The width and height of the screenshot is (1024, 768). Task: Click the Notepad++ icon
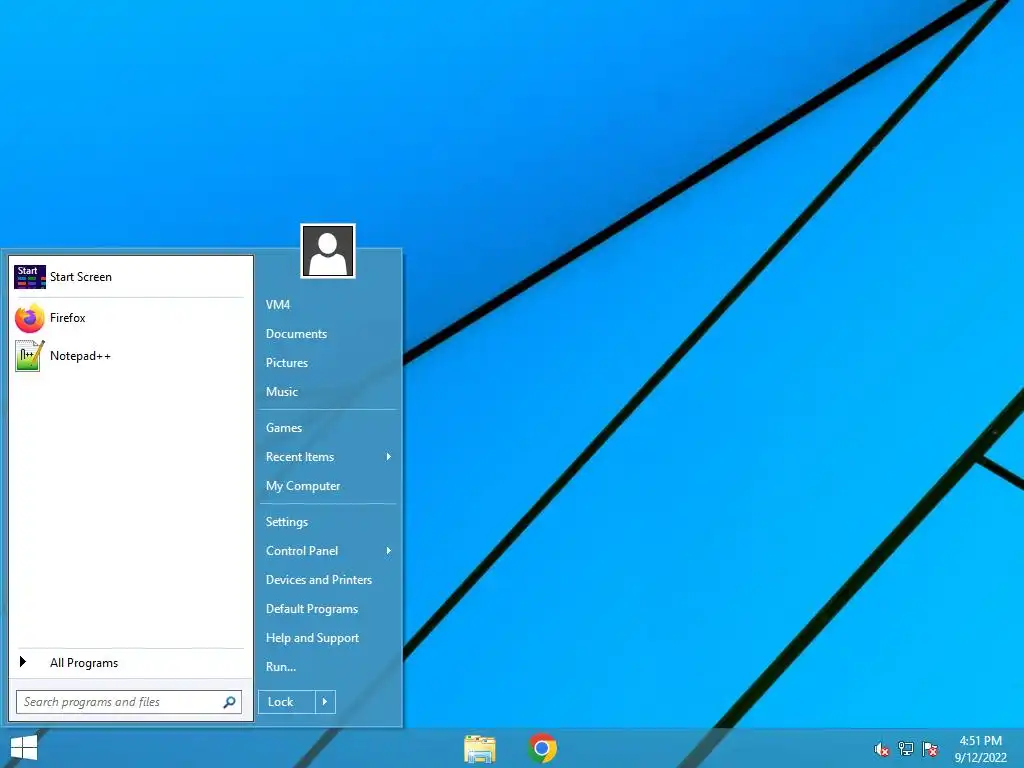point(30,356)
